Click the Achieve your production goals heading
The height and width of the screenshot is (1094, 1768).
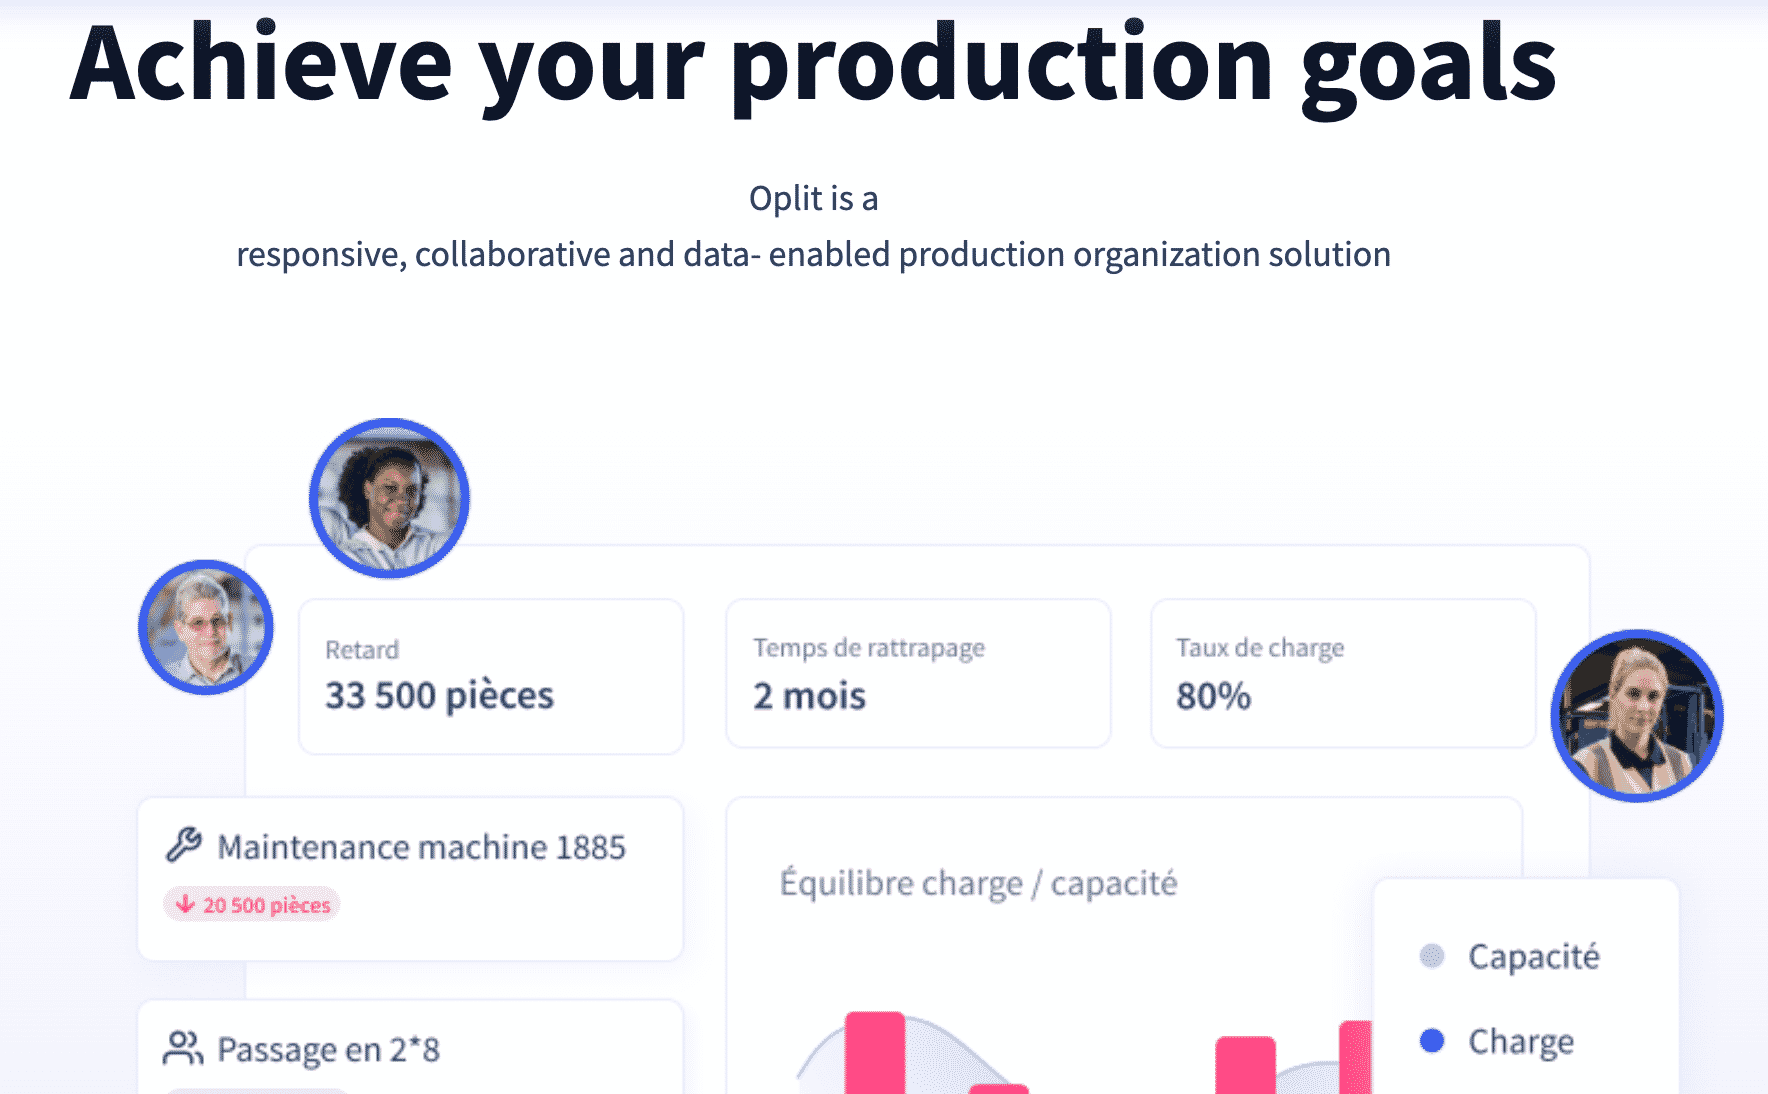(x=813, y=66)
